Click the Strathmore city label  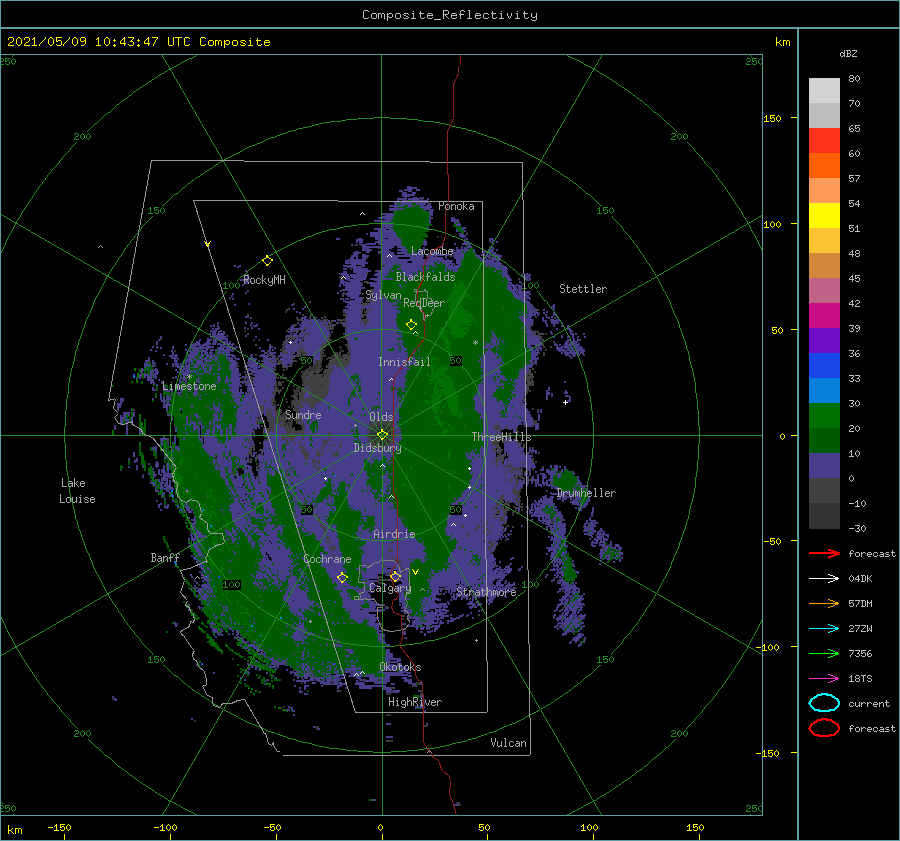486,592
